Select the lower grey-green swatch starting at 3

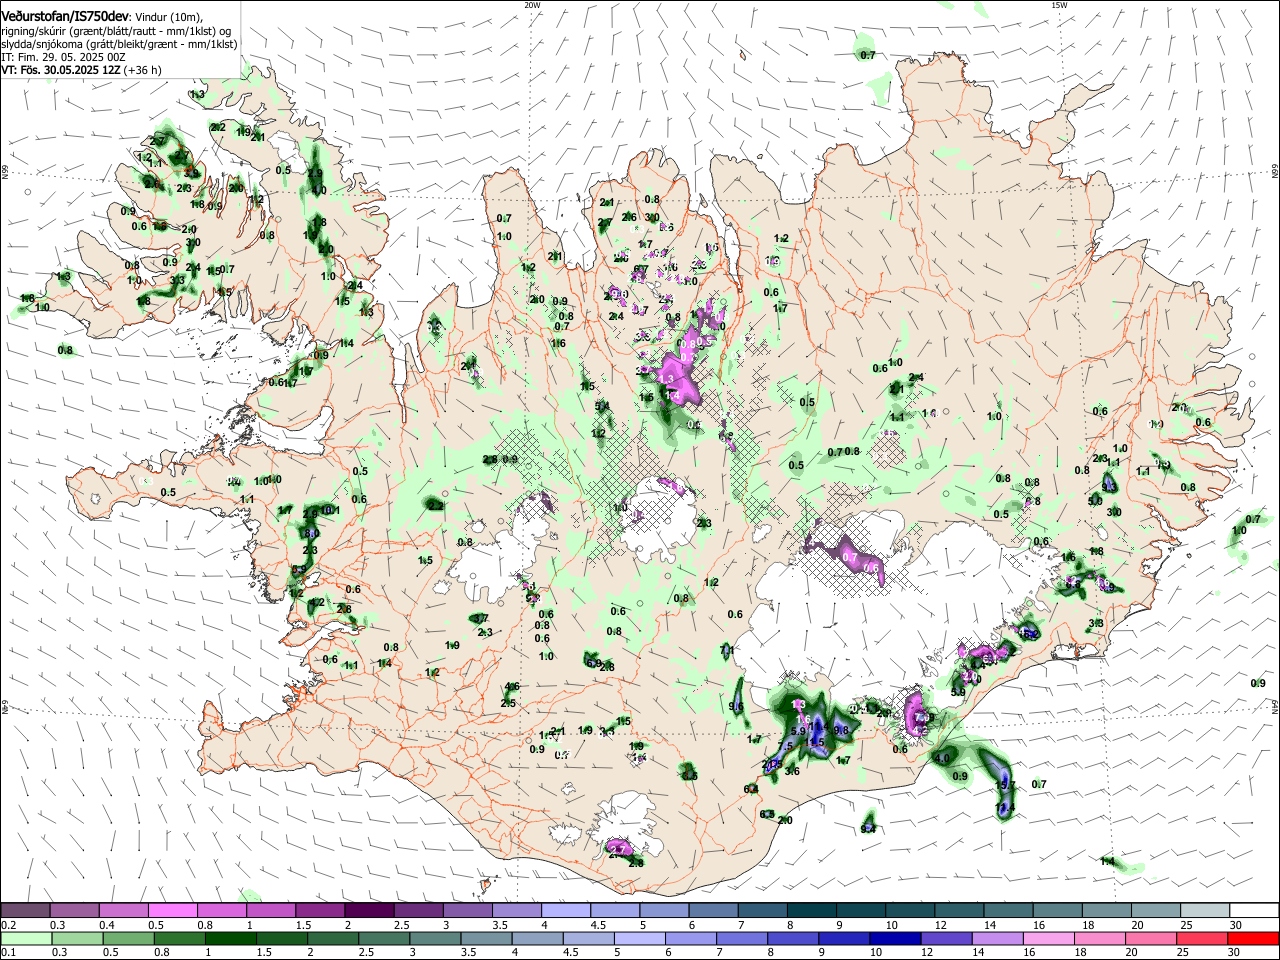[435, 939]
